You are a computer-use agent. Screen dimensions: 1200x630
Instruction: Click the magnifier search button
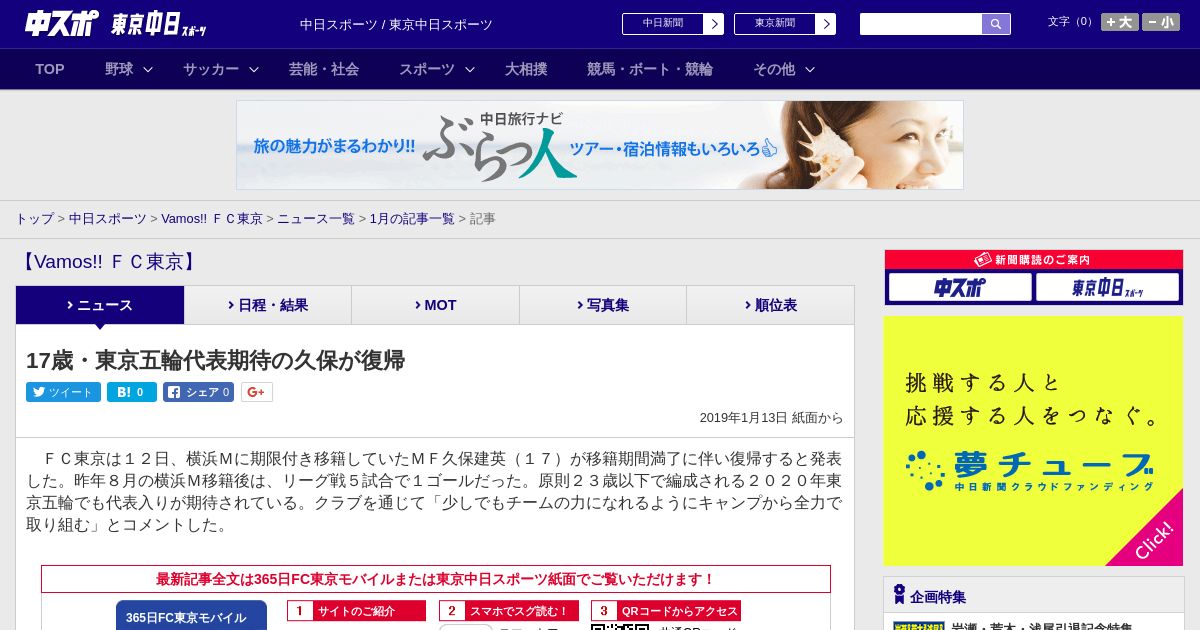996,24
